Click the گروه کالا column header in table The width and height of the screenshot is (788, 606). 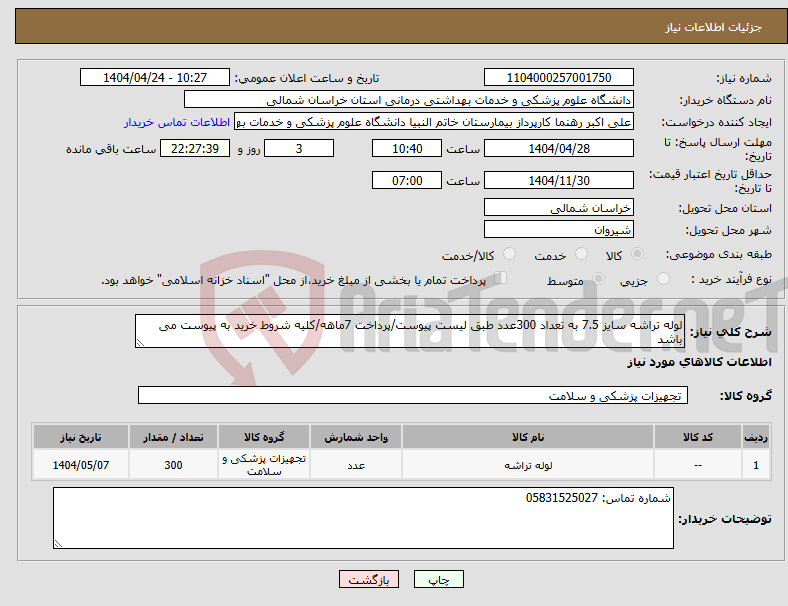(264, 437)
